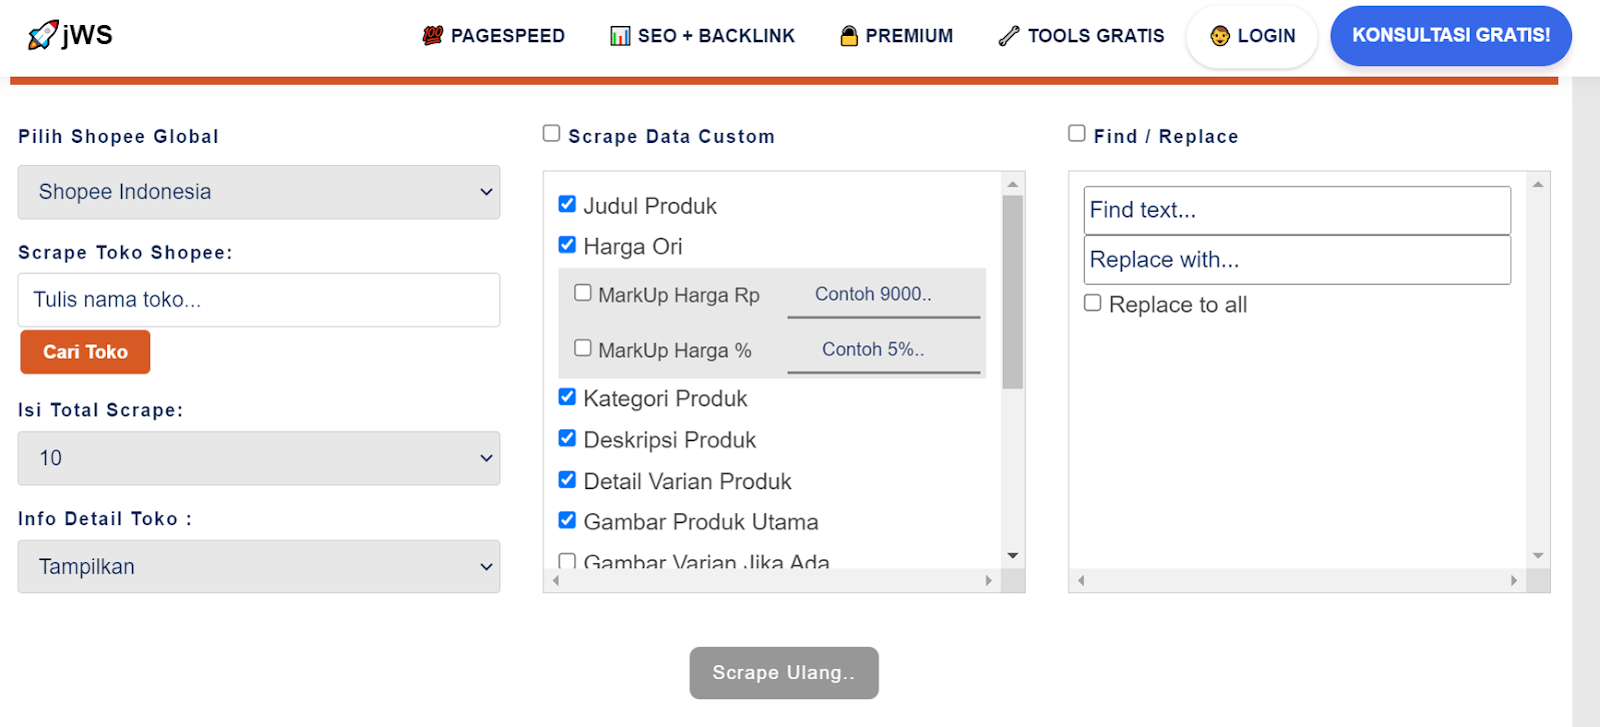Tick the Replace to all checkbox

tap(1093, 303)
